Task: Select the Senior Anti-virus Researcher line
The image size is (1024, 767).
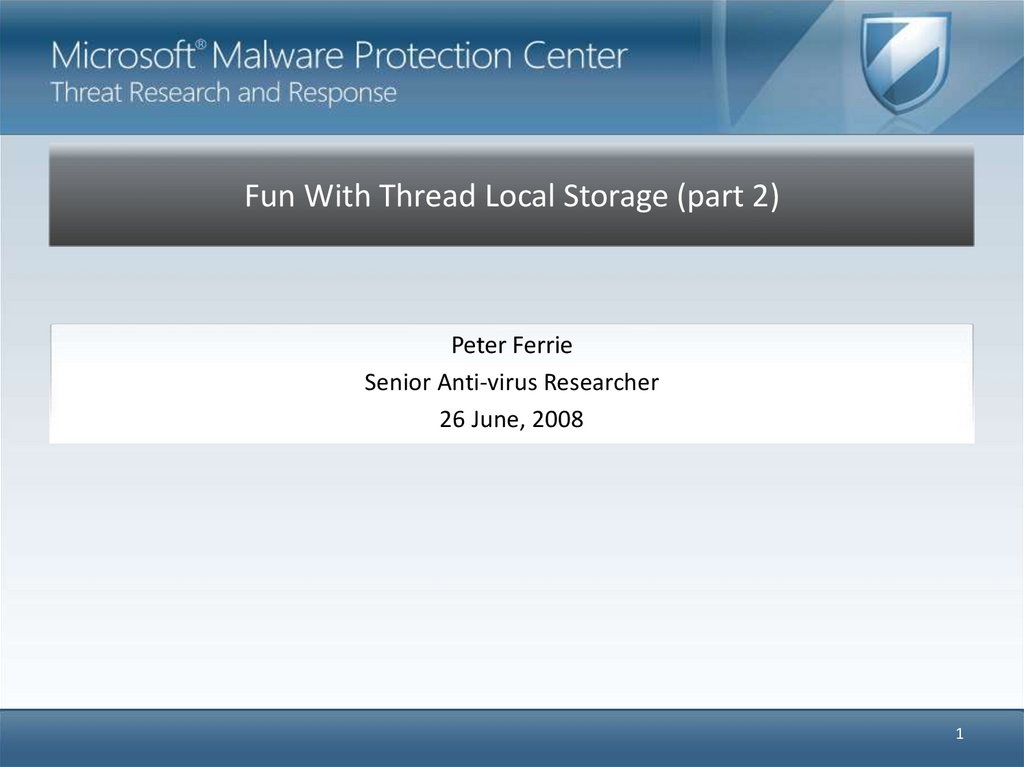Action: [511, 382]
